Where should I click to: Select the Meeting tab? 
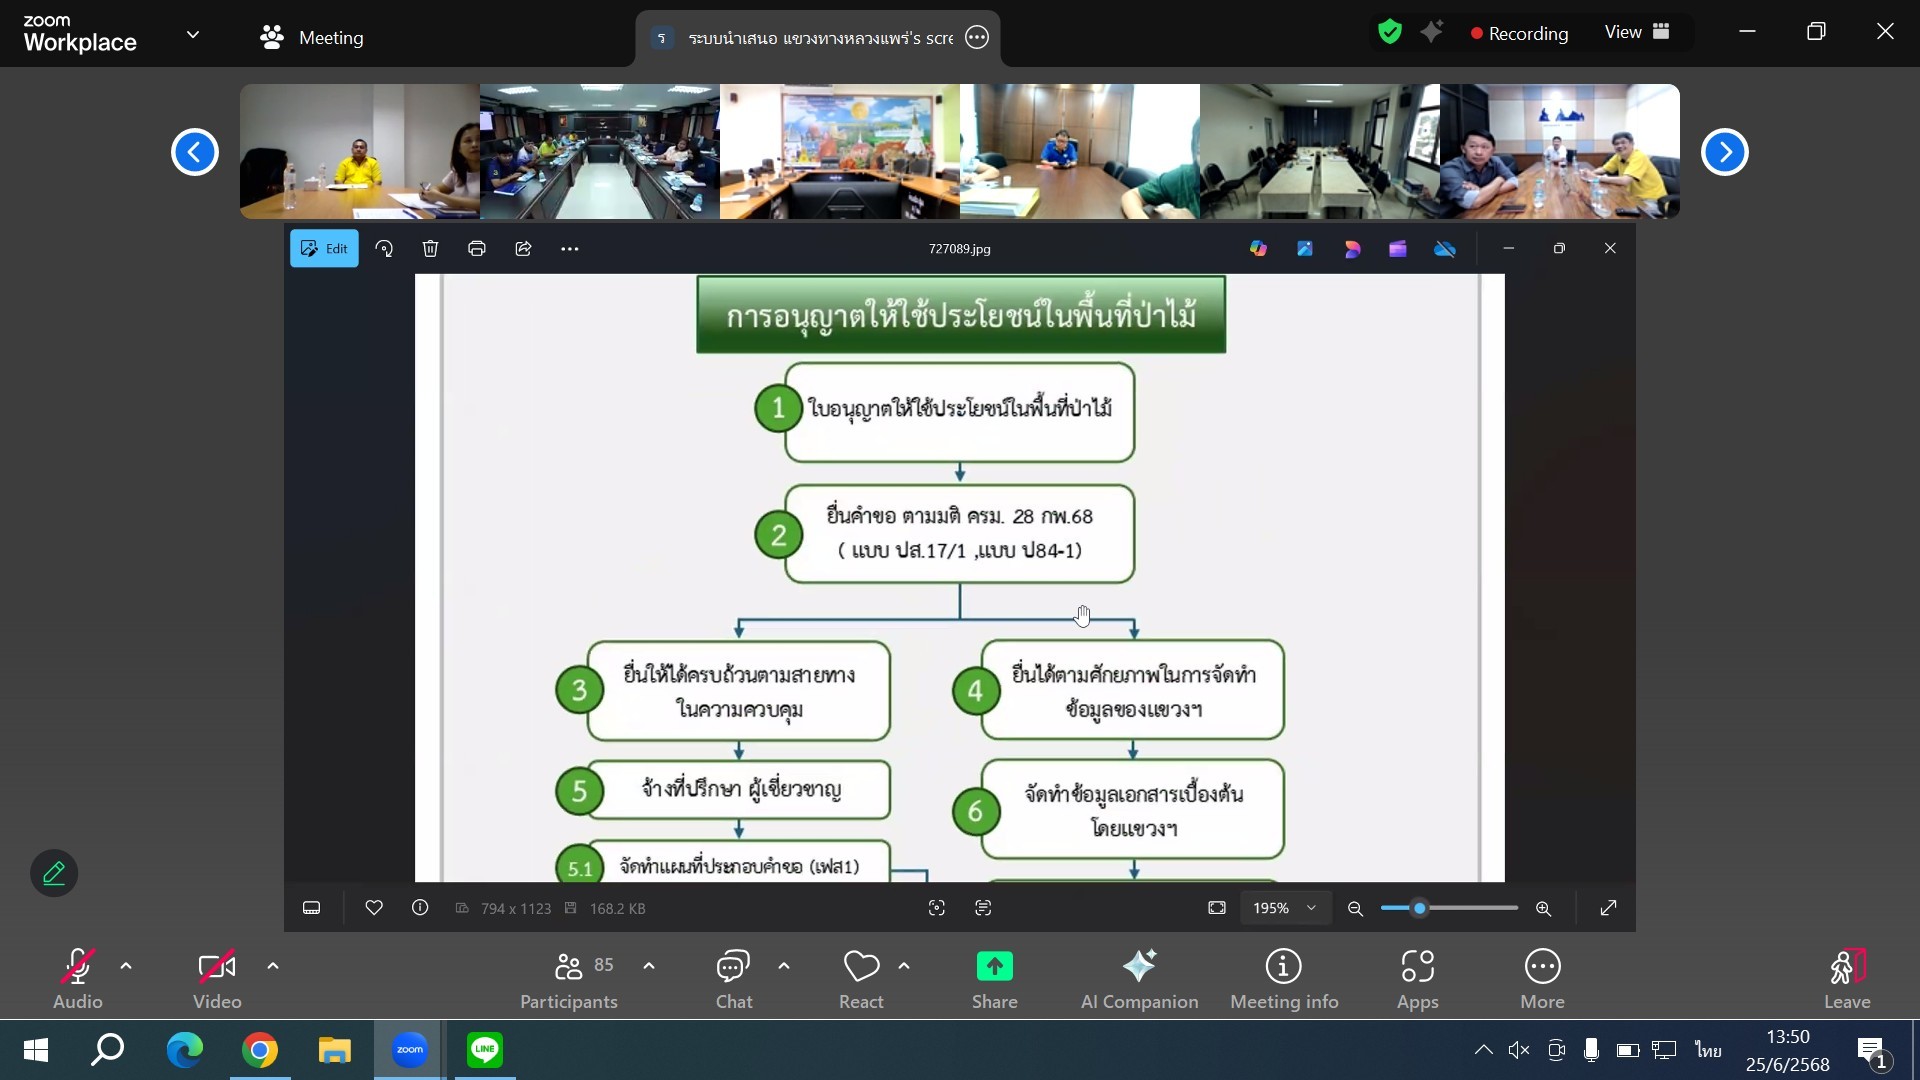coord(312,37)
